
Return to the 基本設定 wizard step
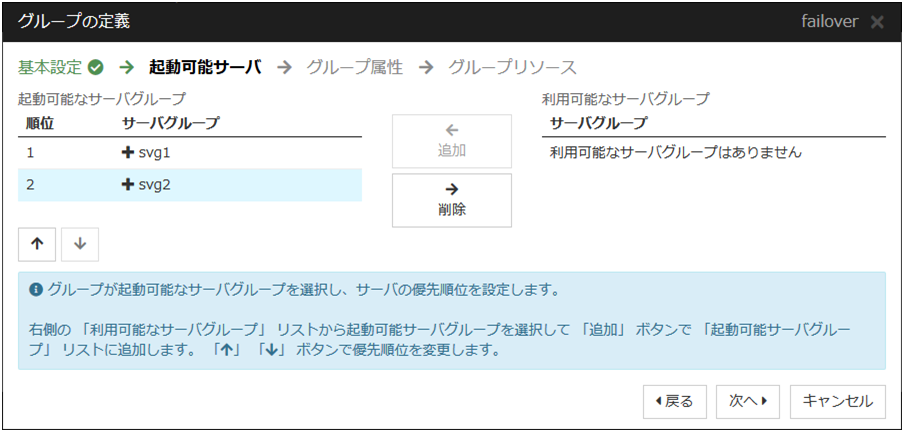[50, 68]
